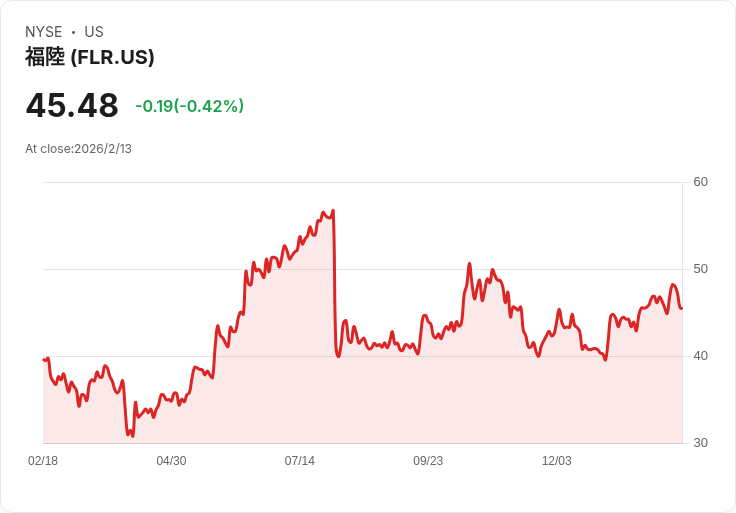The height and width of the screenshot is (513, 736).
Task: Click the chart's highest peak near 57
Action: pyautogui.click(x=333, y=210)
